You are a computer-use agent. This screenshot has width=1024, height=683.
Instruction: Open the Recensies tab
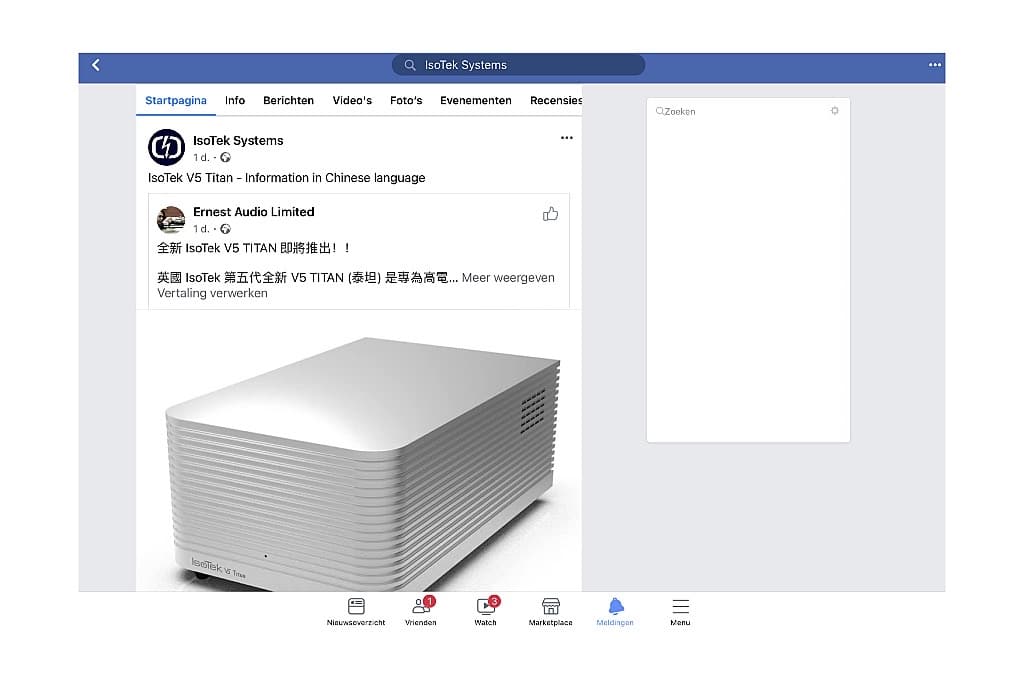[x=555, y=100]
